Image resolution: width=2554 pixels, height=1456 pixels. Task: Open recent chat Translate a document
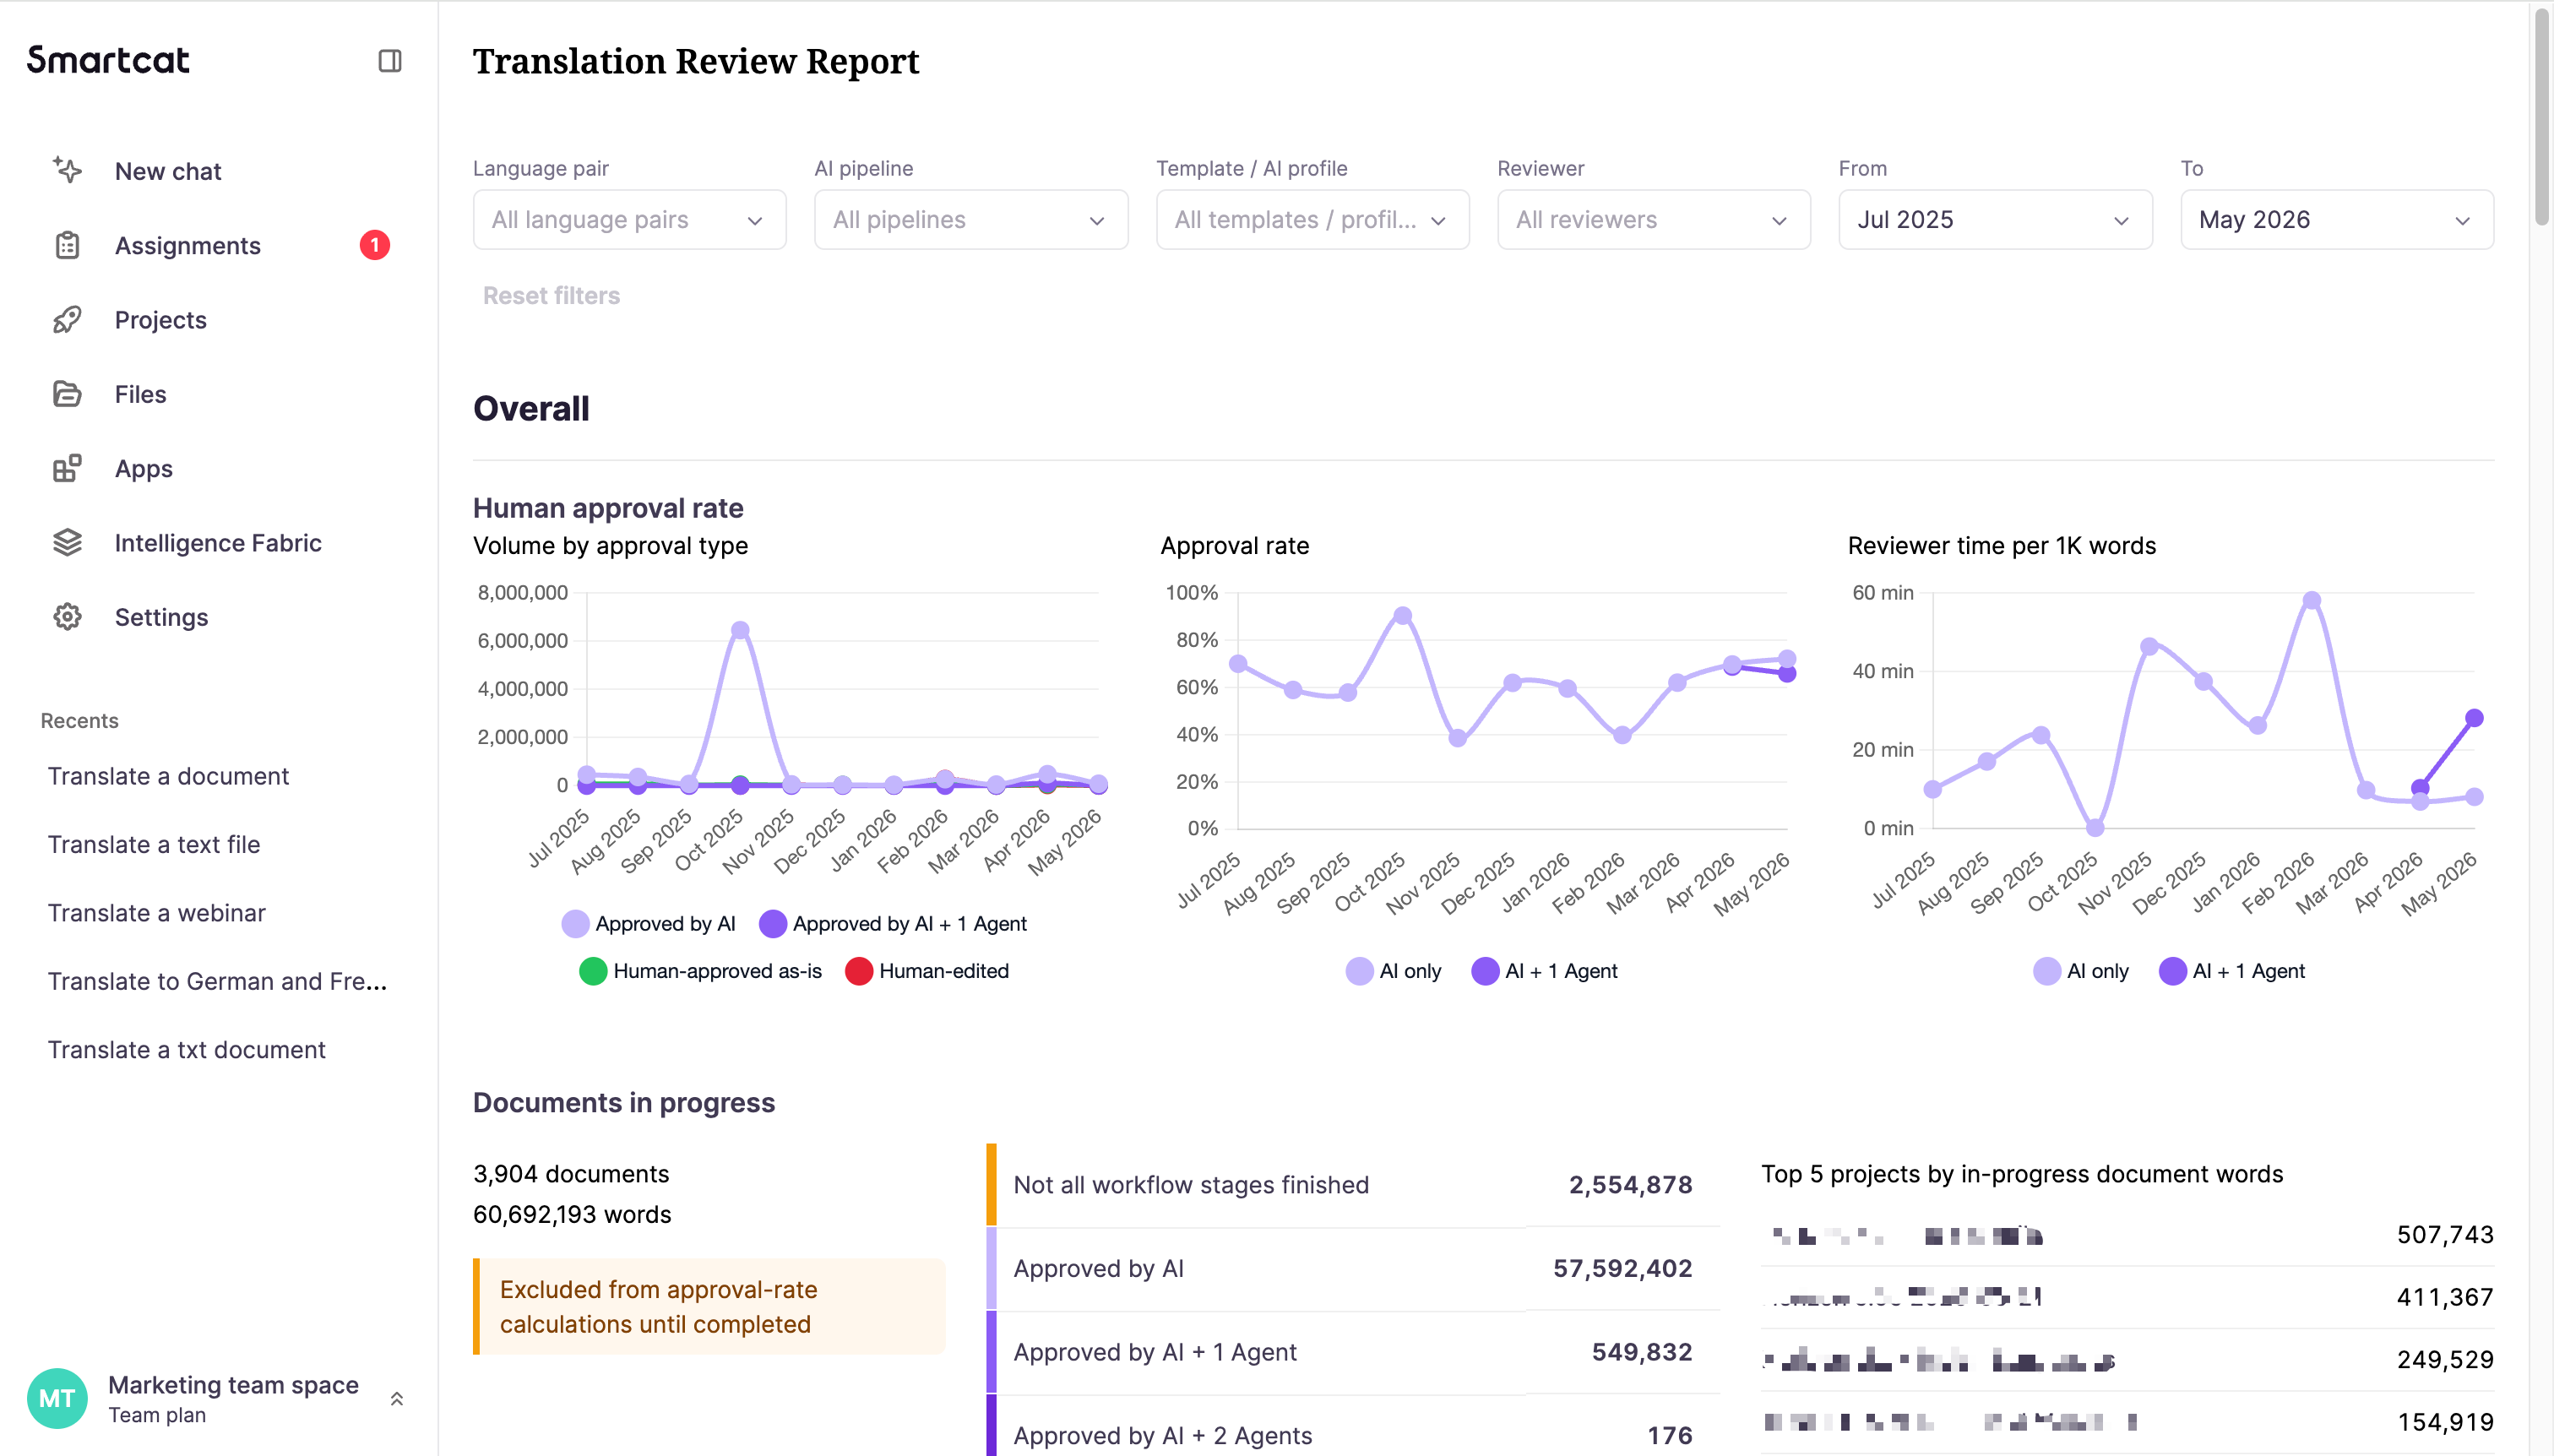168,776
